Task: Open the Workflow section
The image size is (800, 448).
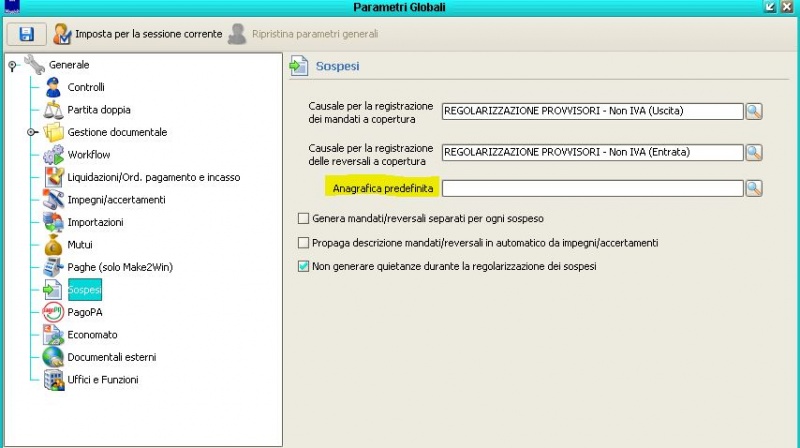Action: 89,155
